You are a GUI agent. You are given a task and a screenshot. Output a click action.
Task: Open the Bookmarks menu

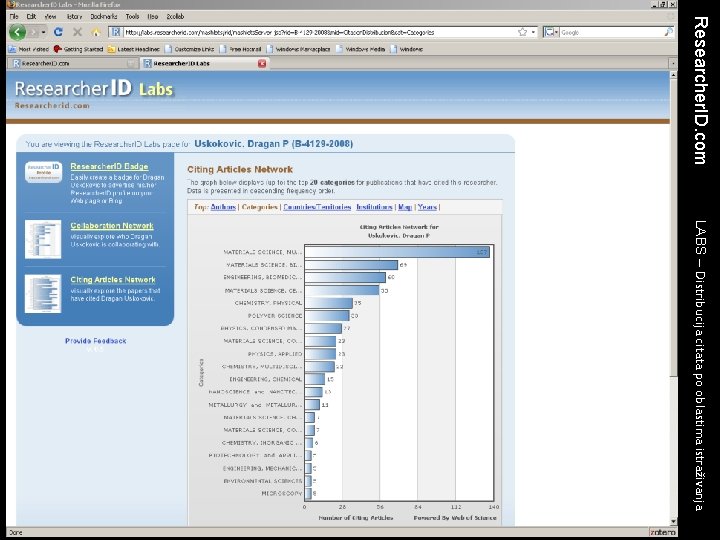[104, 16]
